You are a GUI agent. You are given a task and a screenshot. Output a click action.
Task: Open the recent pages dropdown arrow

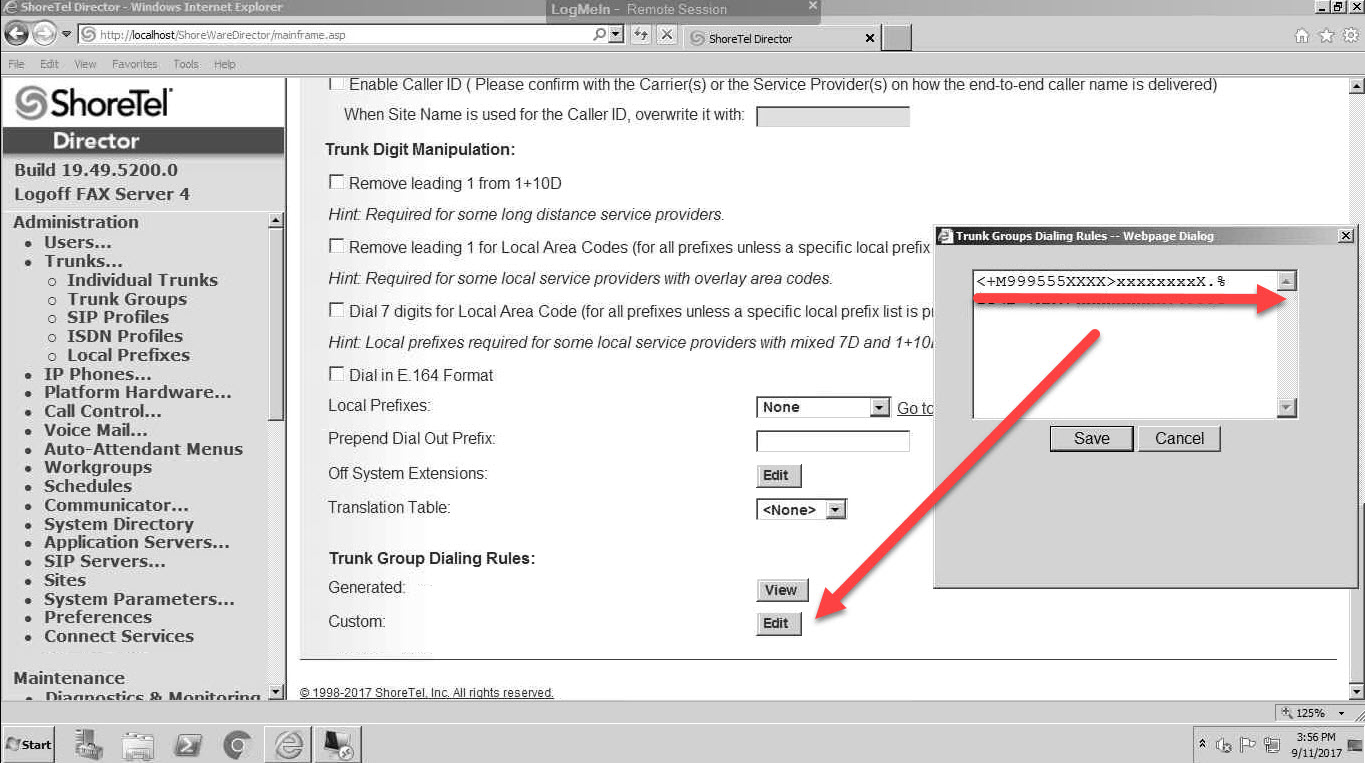[67, 34]
